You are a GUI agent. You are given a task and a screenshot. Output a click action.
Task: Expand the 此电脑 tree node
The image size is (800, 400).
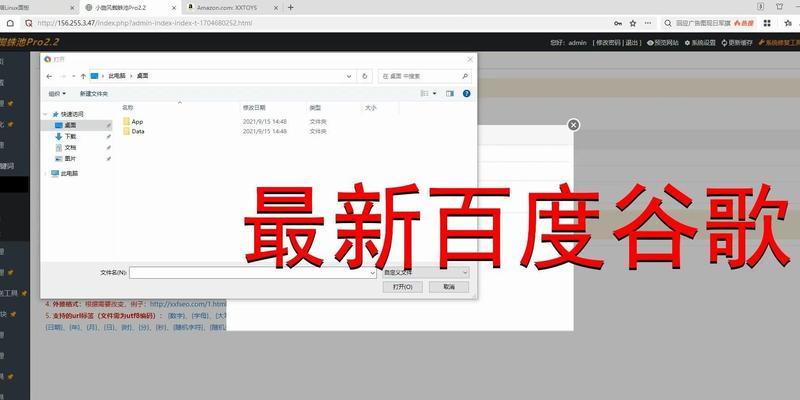click(45, 173)
